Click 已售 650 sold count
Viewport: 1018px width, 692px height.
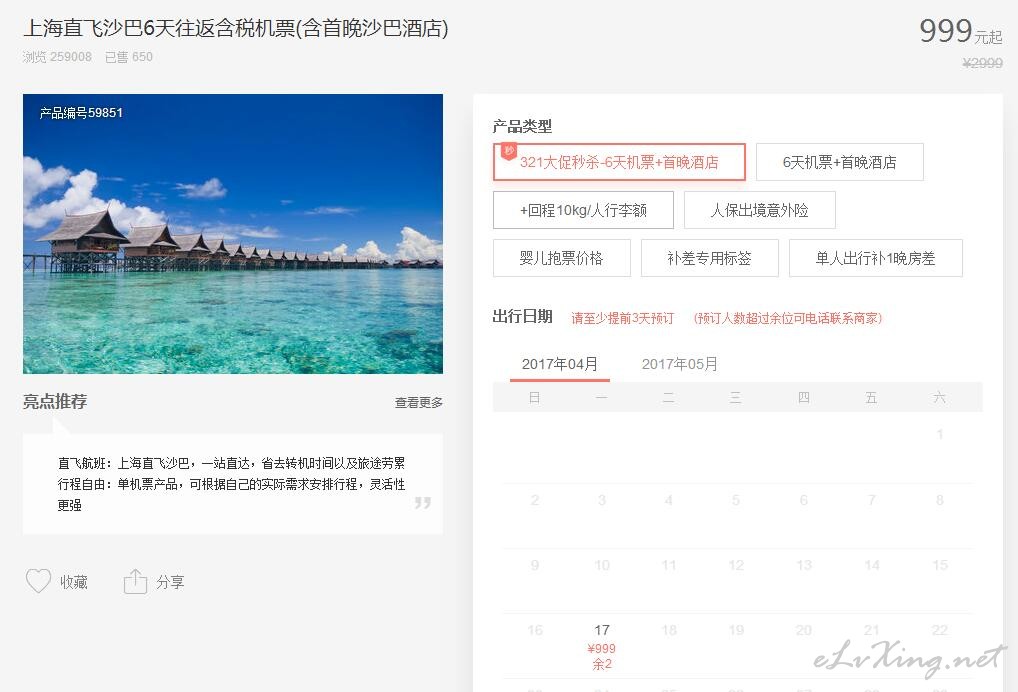tap(129, 57)
